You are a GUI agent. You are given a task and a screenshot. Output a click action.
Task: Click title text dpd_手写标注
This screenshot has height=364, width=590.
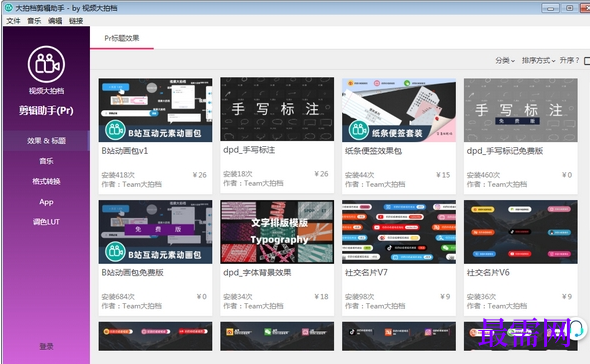point(249,150)
